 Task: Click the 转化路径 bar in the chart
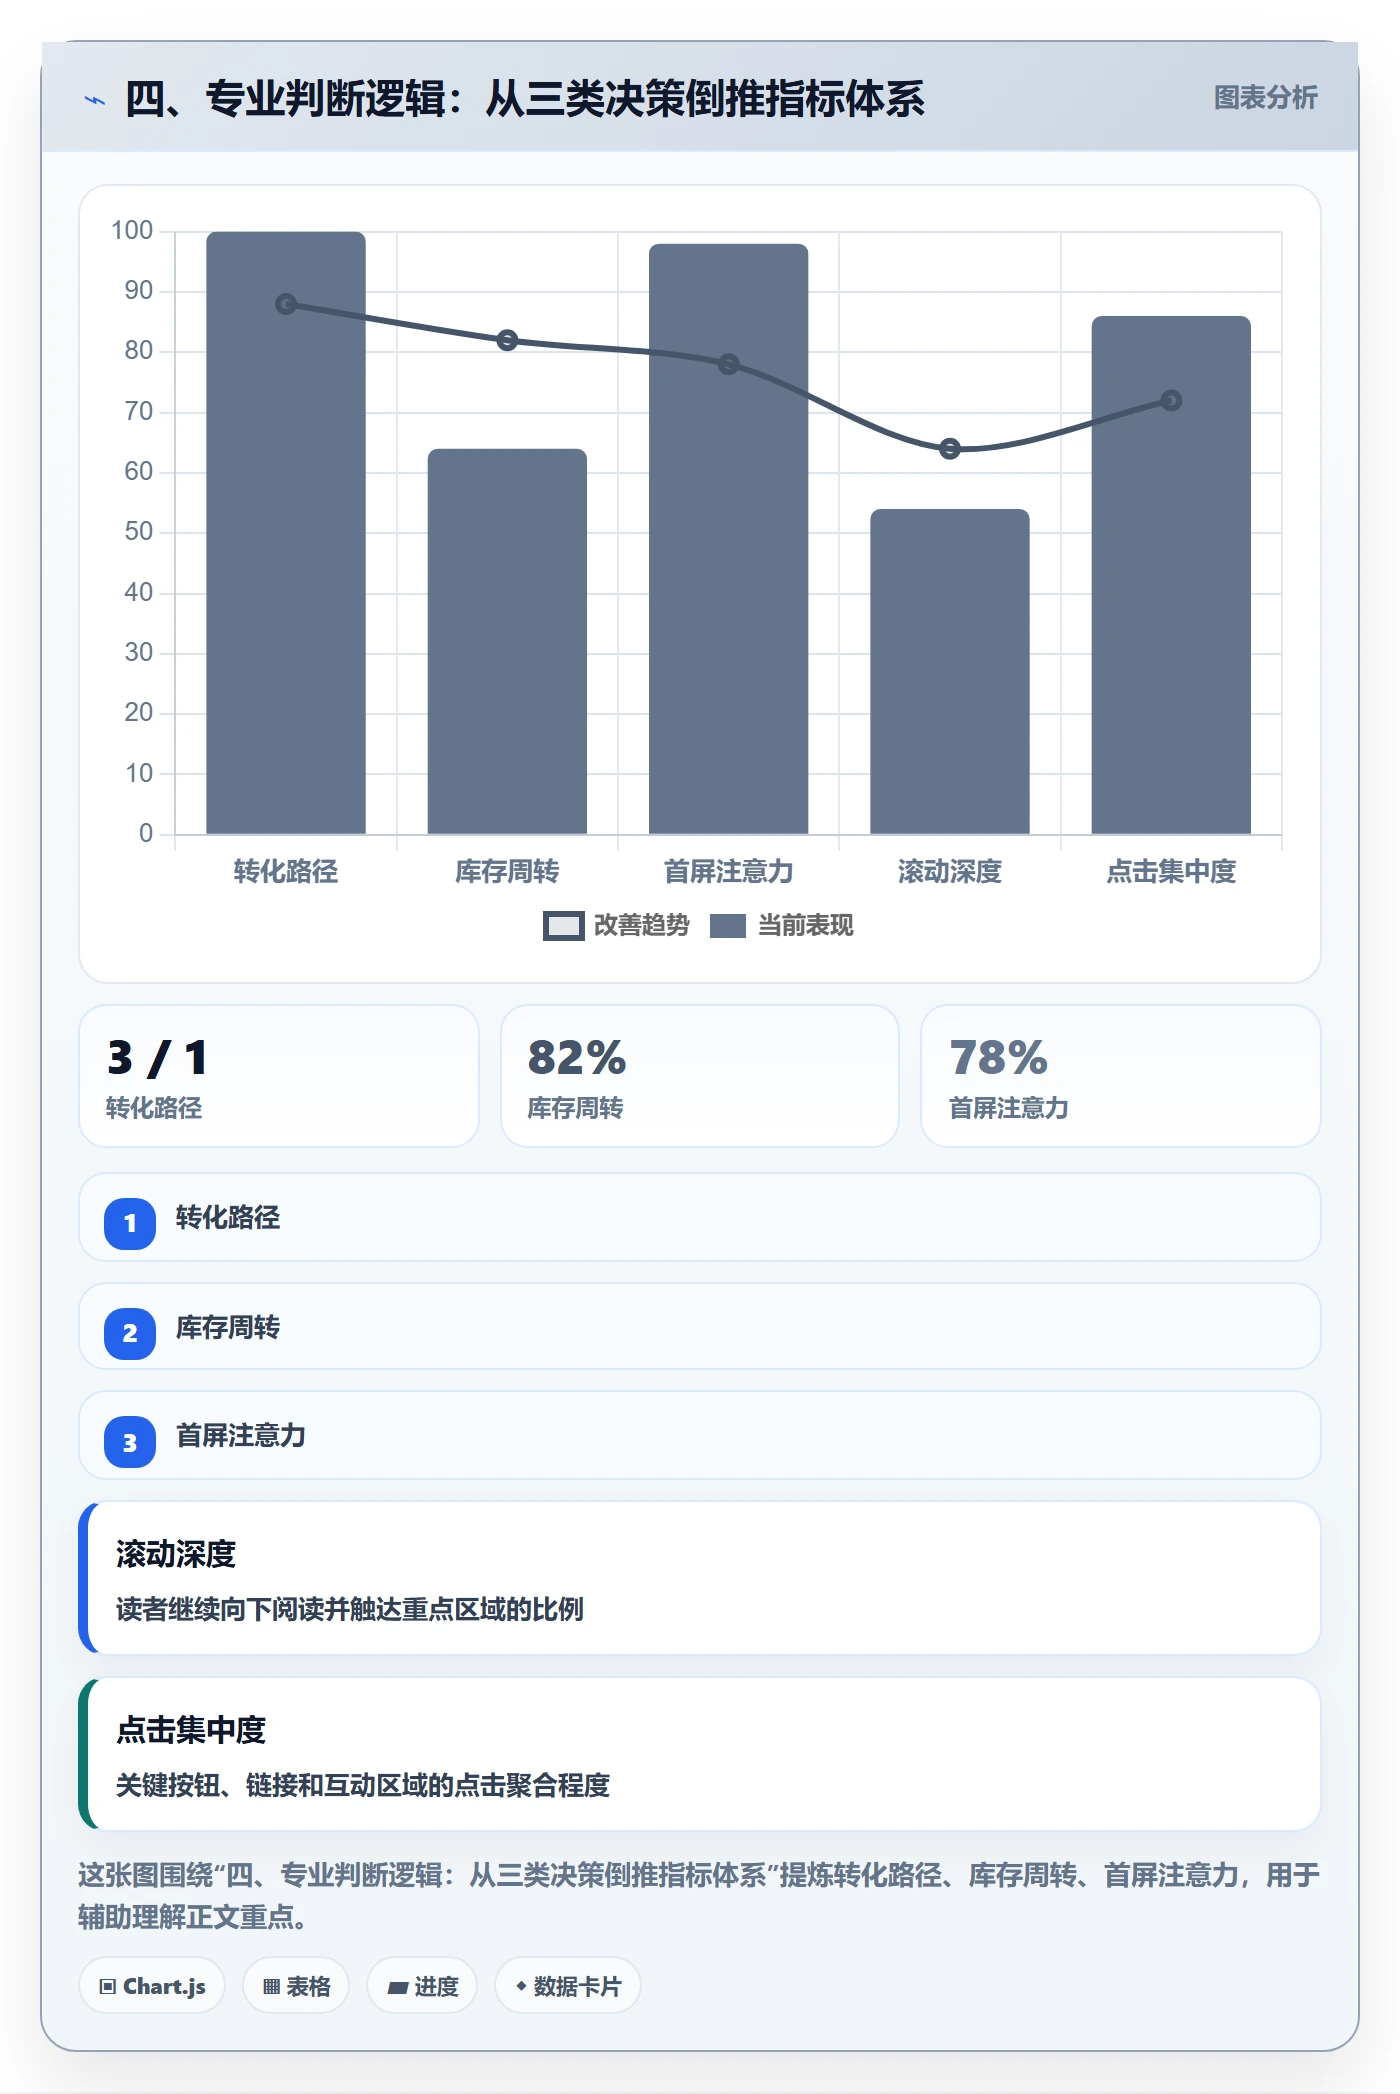click(286, 533)
